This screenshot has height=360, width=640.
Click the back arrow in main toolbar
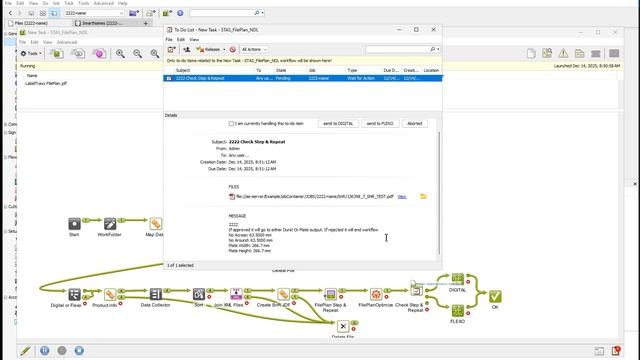point(11,13)
